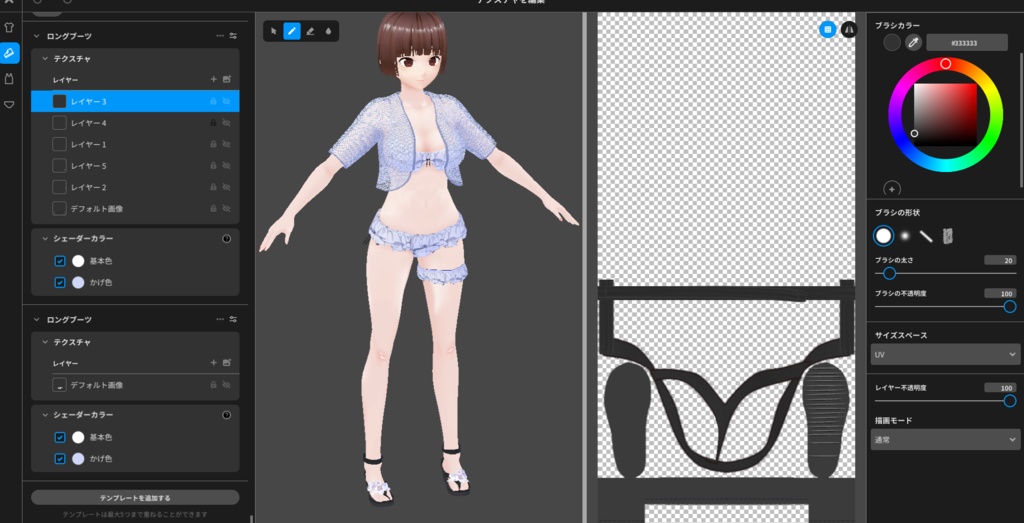The width and height of the screenshot is (1024, 523).
Task: Click the current brush color swatch
Action: click(892, 42)
